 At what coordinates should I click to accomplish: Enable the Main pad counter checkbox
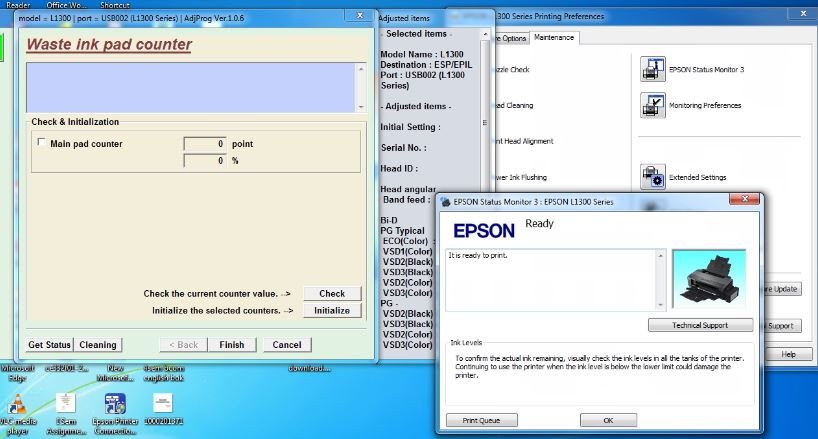(41, 142)
